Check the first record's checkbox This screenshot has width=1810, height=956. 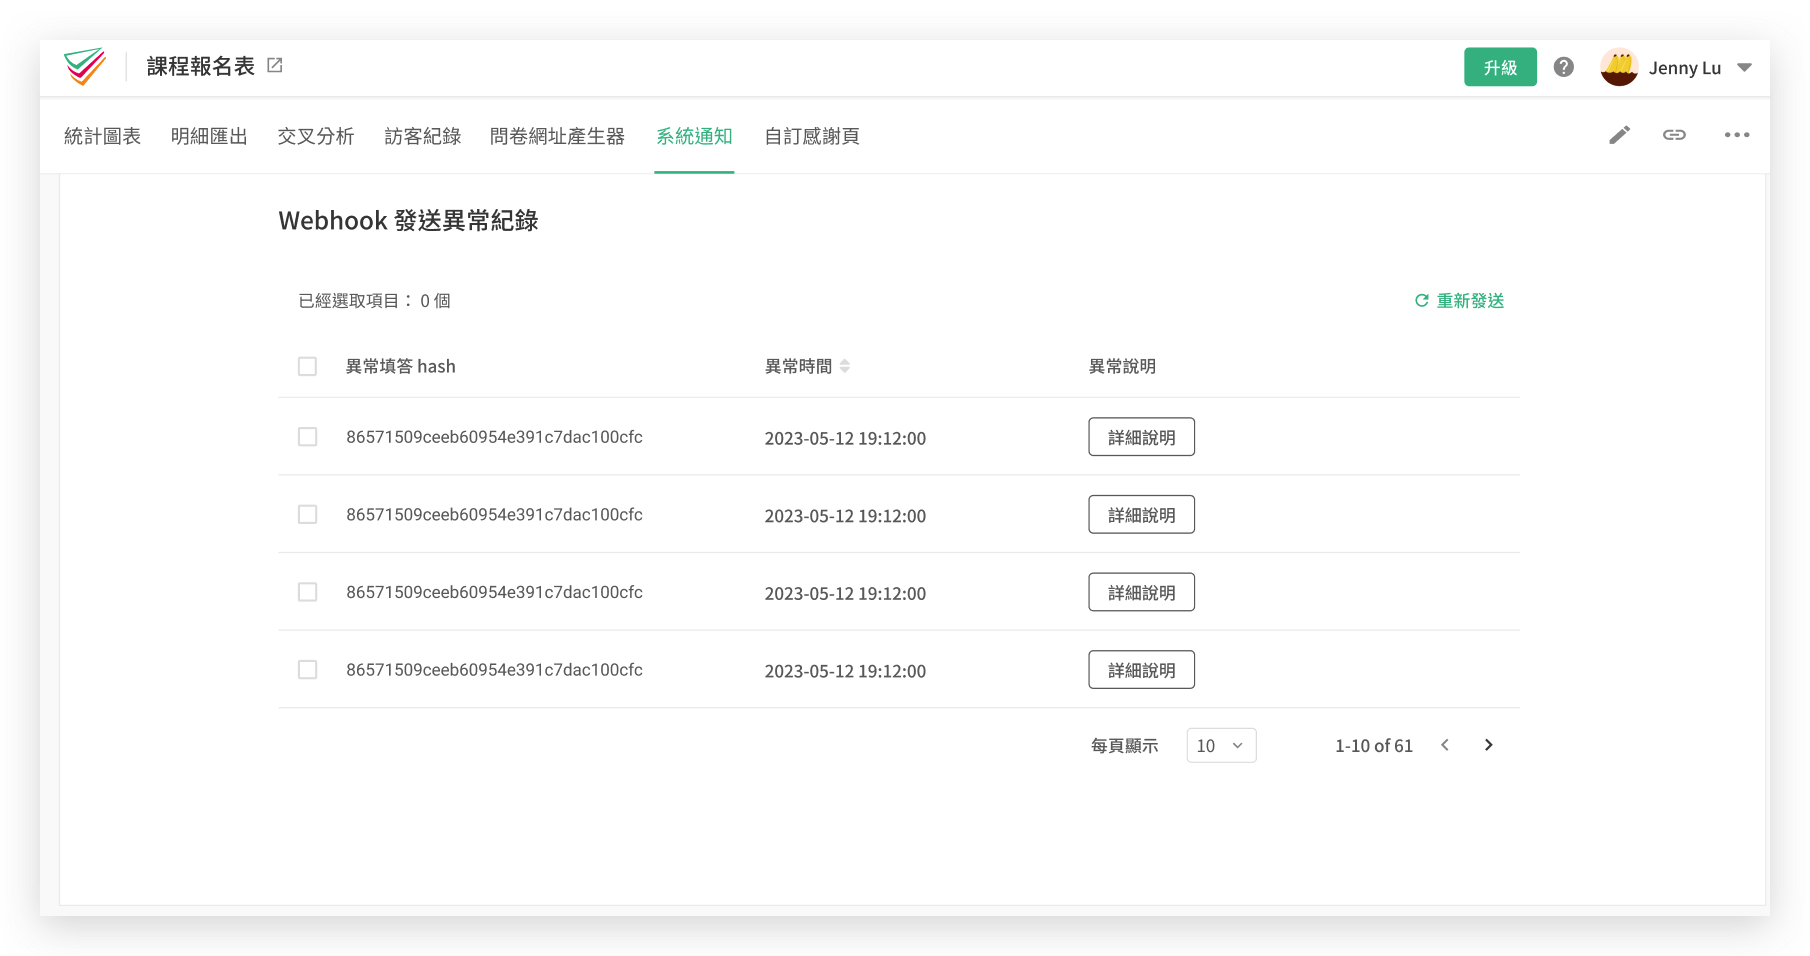coord(307,437)
